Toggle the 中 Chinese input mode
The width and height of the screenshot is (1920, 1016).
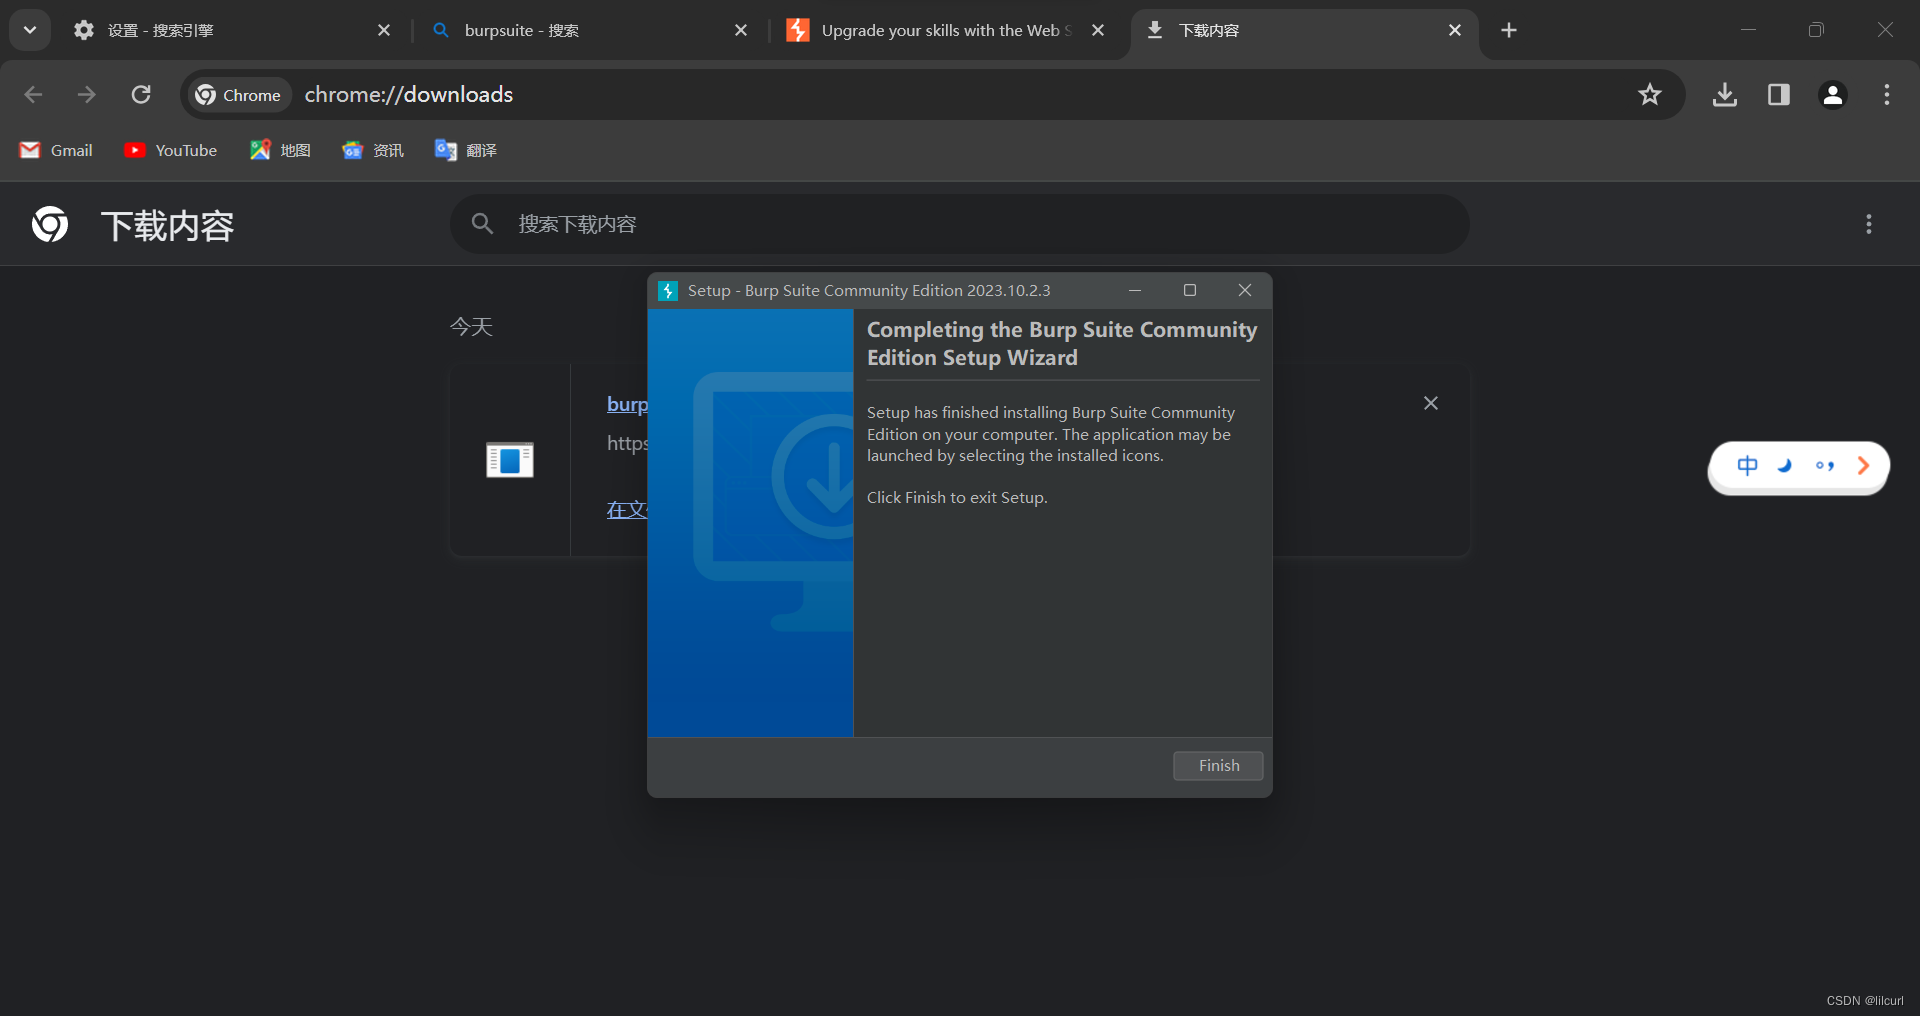pyautogui.click(x=1747, y=466)
